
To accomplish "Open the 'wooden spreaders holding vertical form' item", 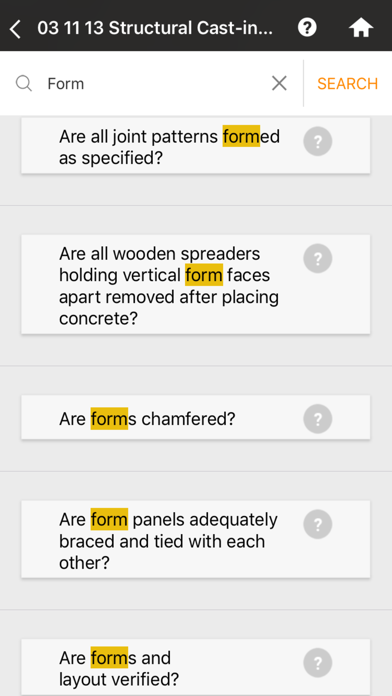I will [x=196, y=284].
